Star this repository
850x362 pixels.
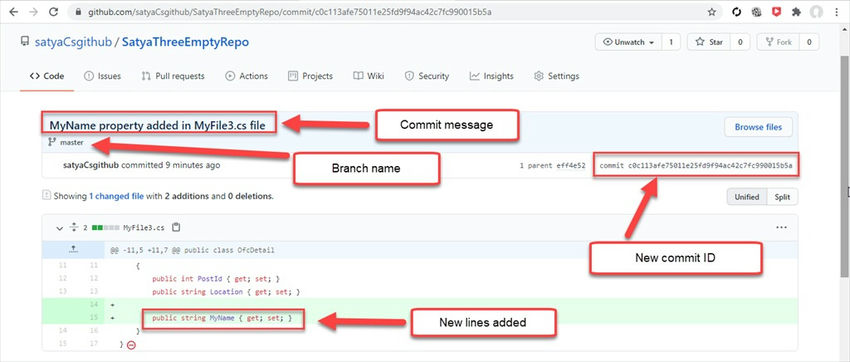click(x=709, y=42)
